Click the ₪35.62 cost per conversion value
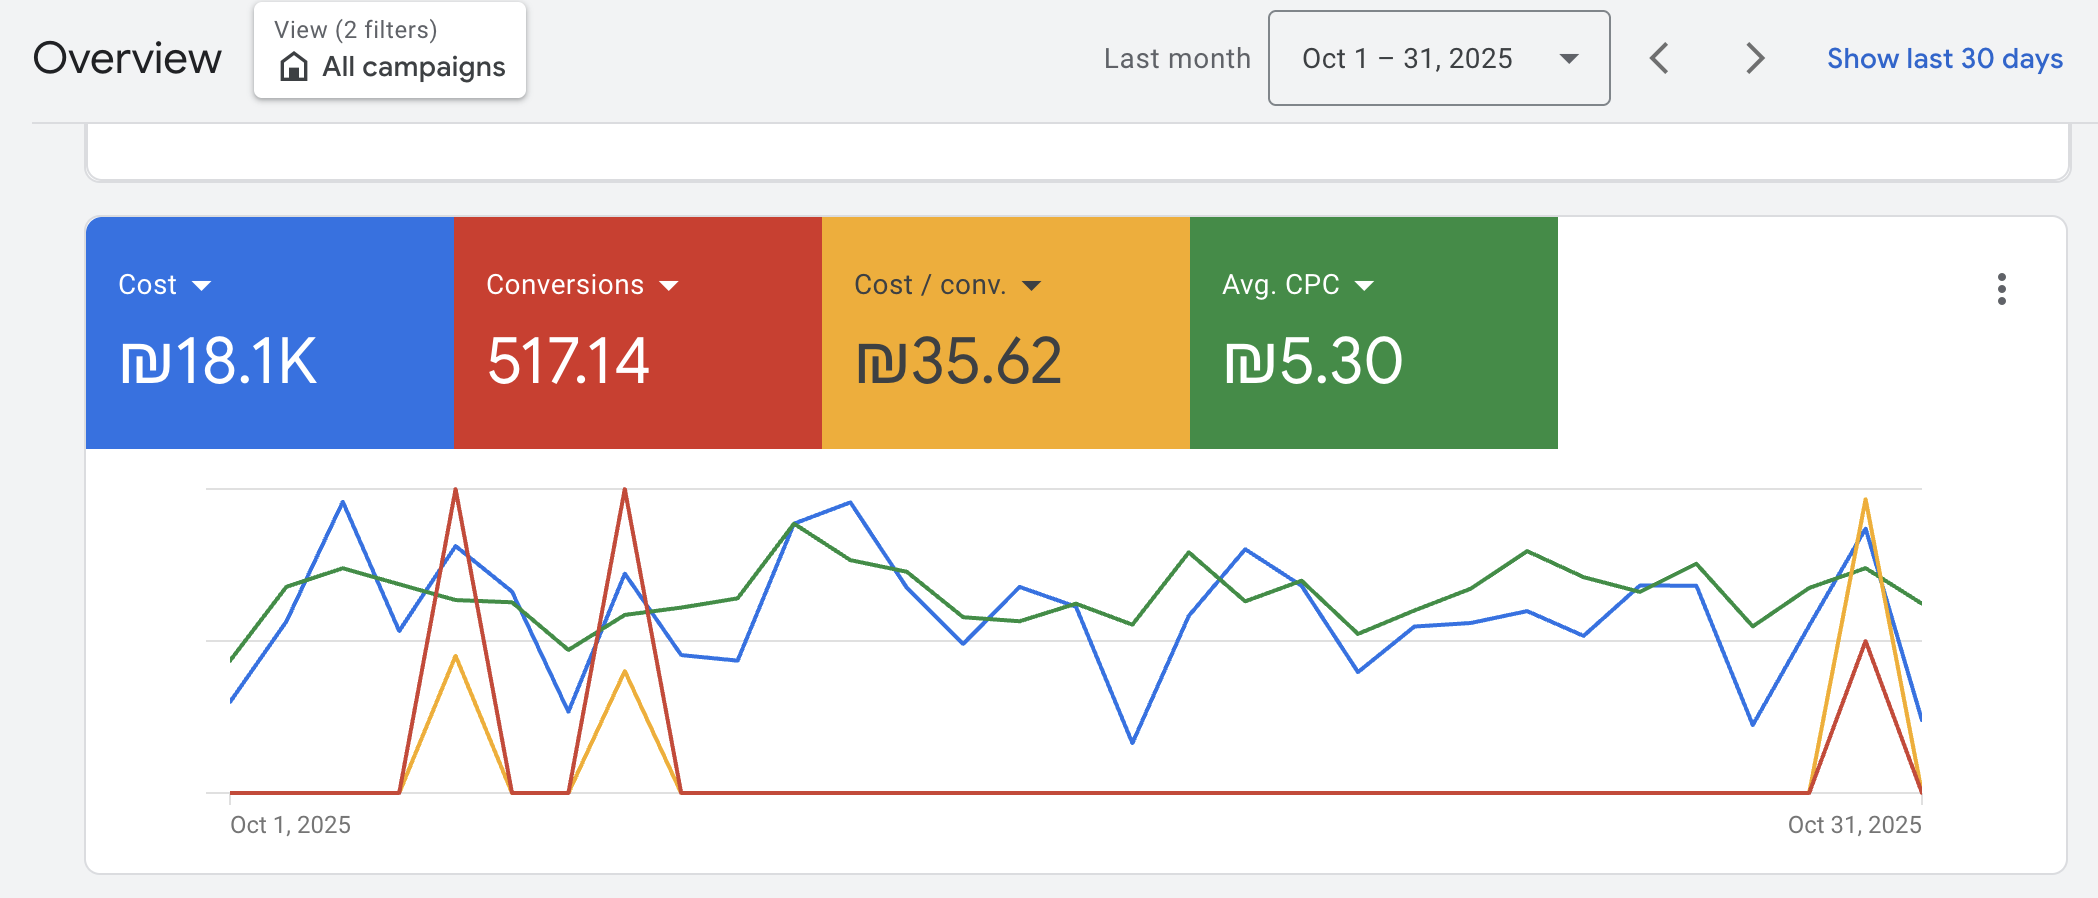The width and height of the screenshot is (2098, 898). click(x=958, y=361)
